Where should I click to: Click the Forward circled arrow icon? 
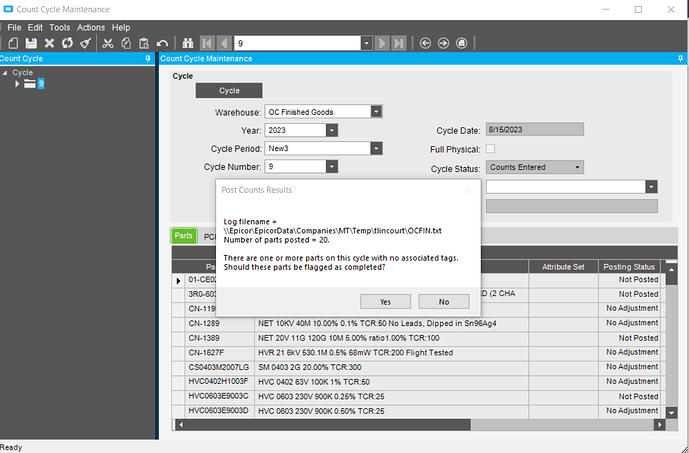(443, 43)
